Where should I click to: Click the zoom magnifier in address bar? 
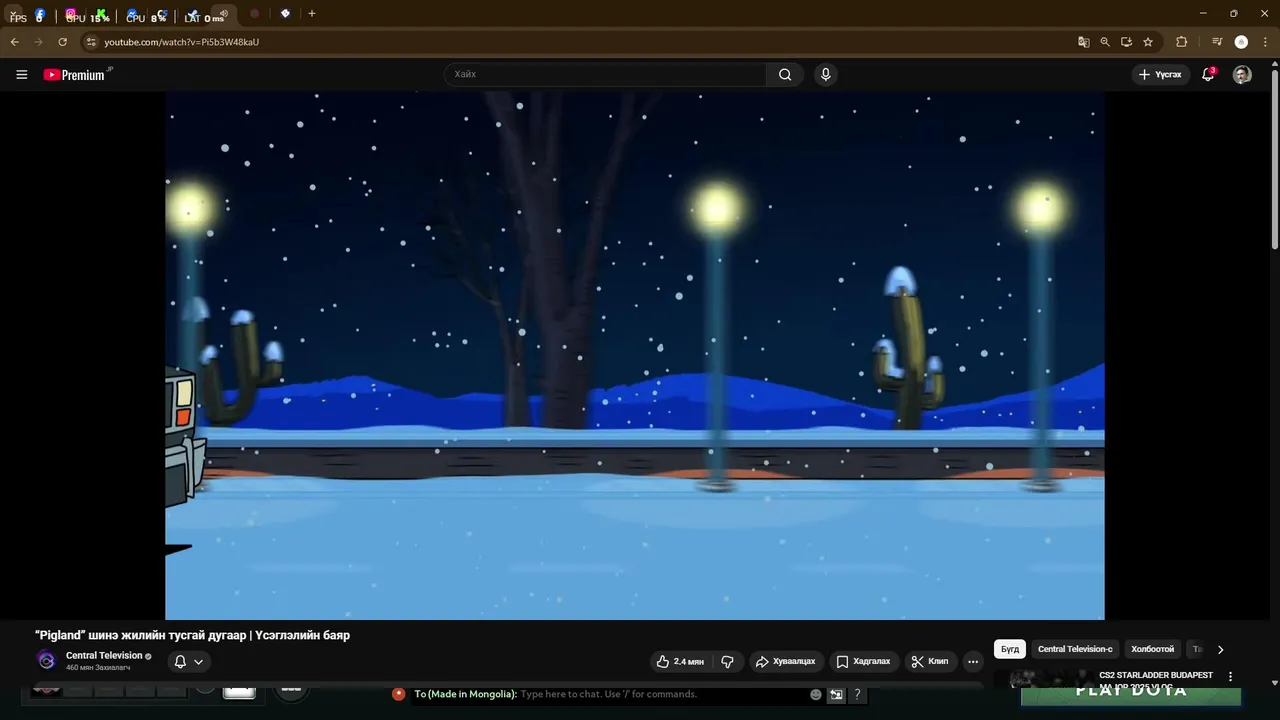coord(1105,42)
